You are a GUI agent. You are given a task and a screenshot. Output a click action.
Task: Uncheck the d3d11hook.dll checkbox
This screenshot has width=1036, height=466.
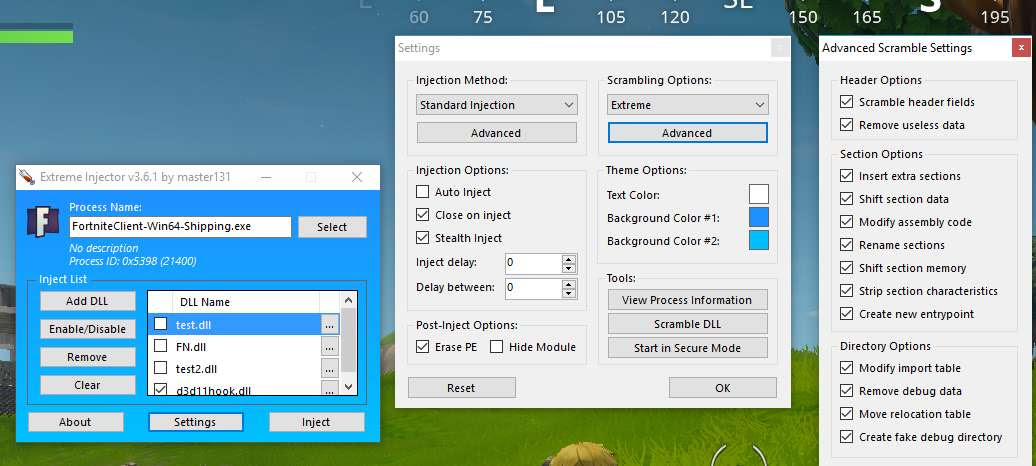point(161,389)
